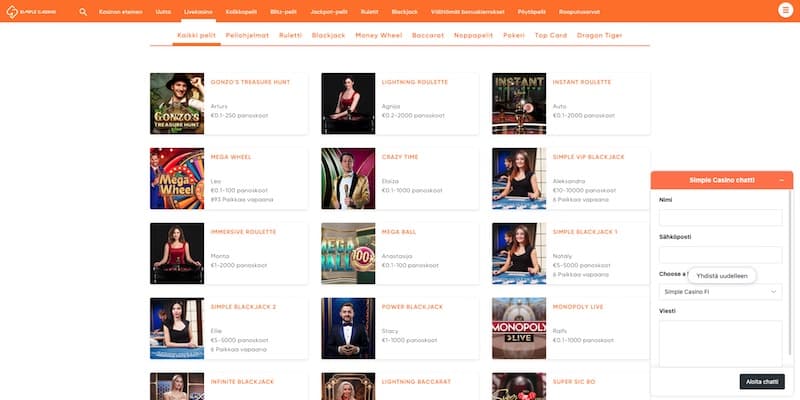Launch Crazy Time thumbnail
This screenshot has width=800, height=400.
(x=348, y=179)
